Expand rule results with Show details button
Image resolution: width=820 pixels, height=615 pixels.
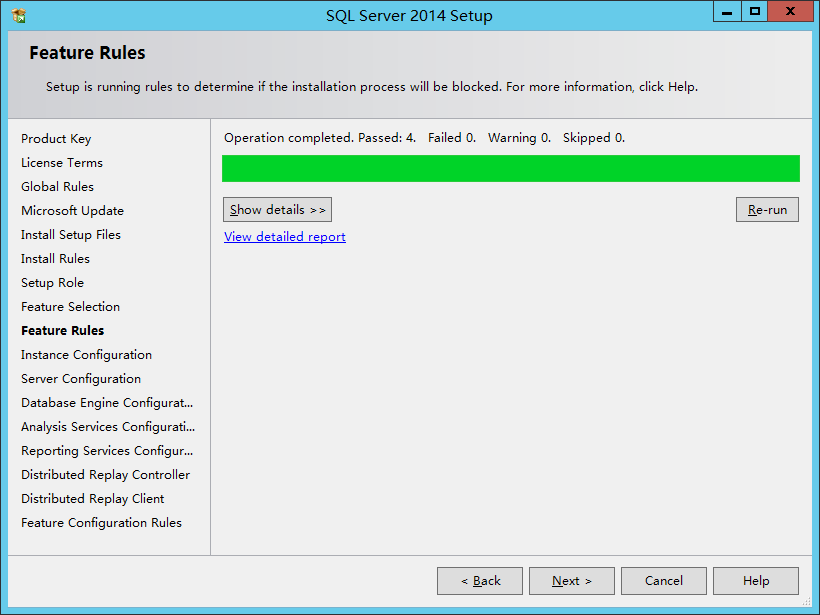point(277,210)
